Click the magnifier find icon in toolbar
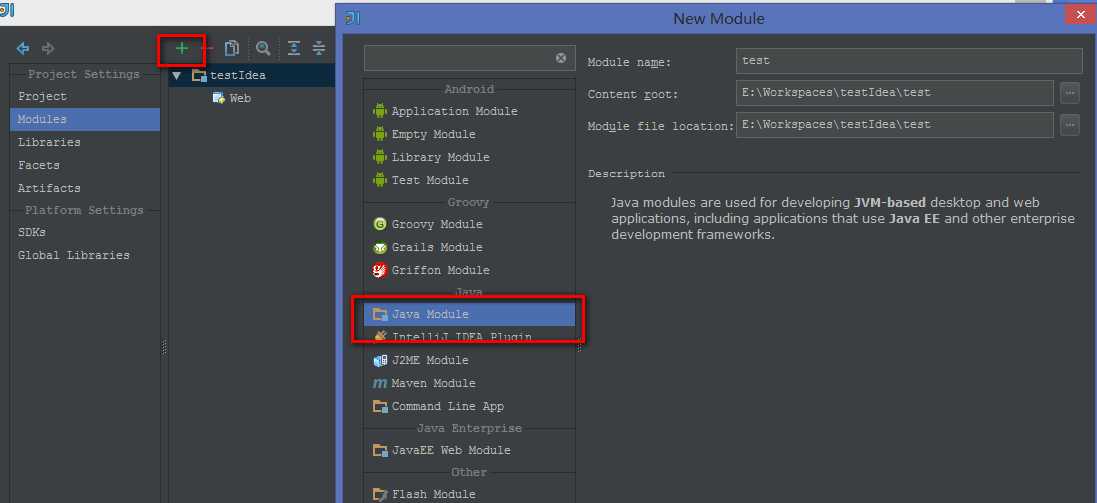The image size is (1097, 503). point(263,48)
